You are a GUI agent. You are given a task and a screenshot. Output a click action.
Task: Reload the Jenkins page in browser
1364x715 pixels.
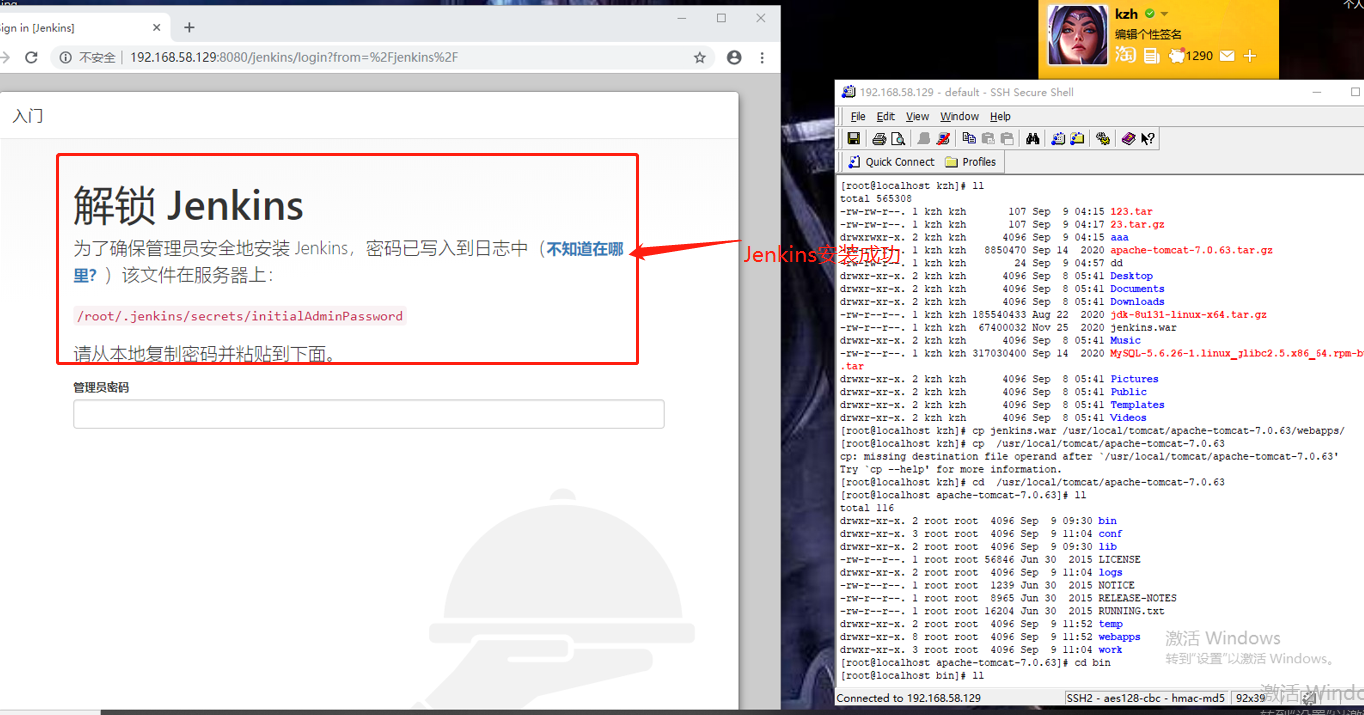[x=31, y=57]
